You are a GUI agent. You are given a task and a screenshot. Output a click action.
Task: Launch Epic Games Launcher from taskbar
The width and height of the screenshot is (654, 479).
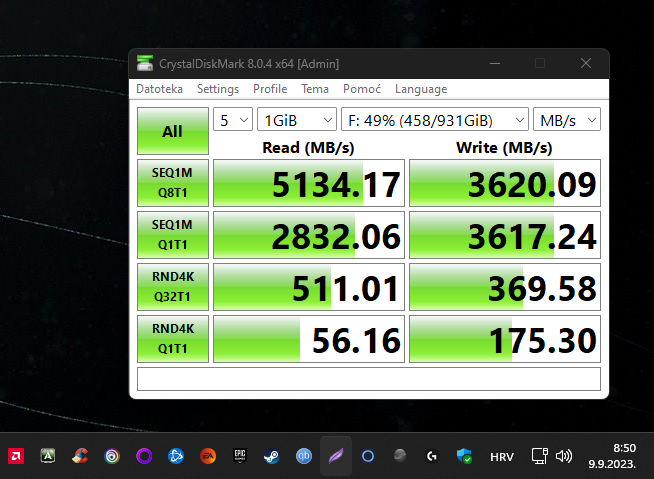[240, 456]
